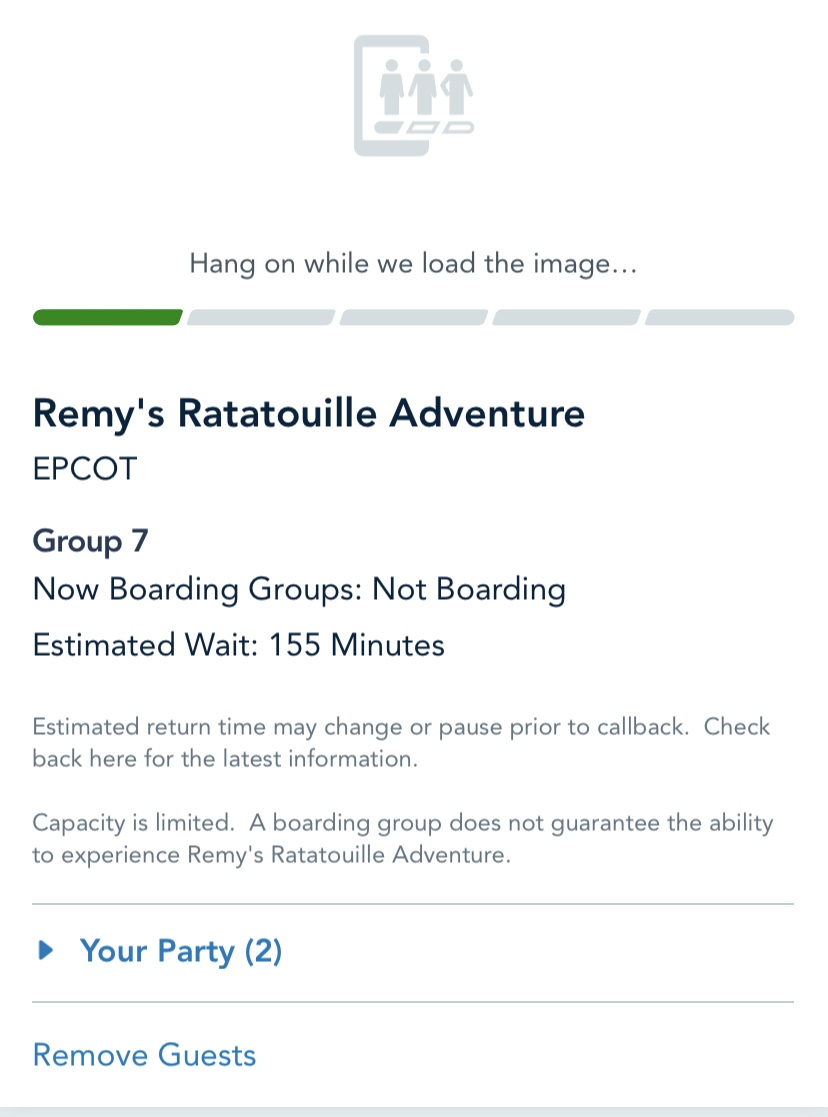Viewport: 828px width, 1117px height.
Task: Click the green first loading progress segment
Action: 108,317
